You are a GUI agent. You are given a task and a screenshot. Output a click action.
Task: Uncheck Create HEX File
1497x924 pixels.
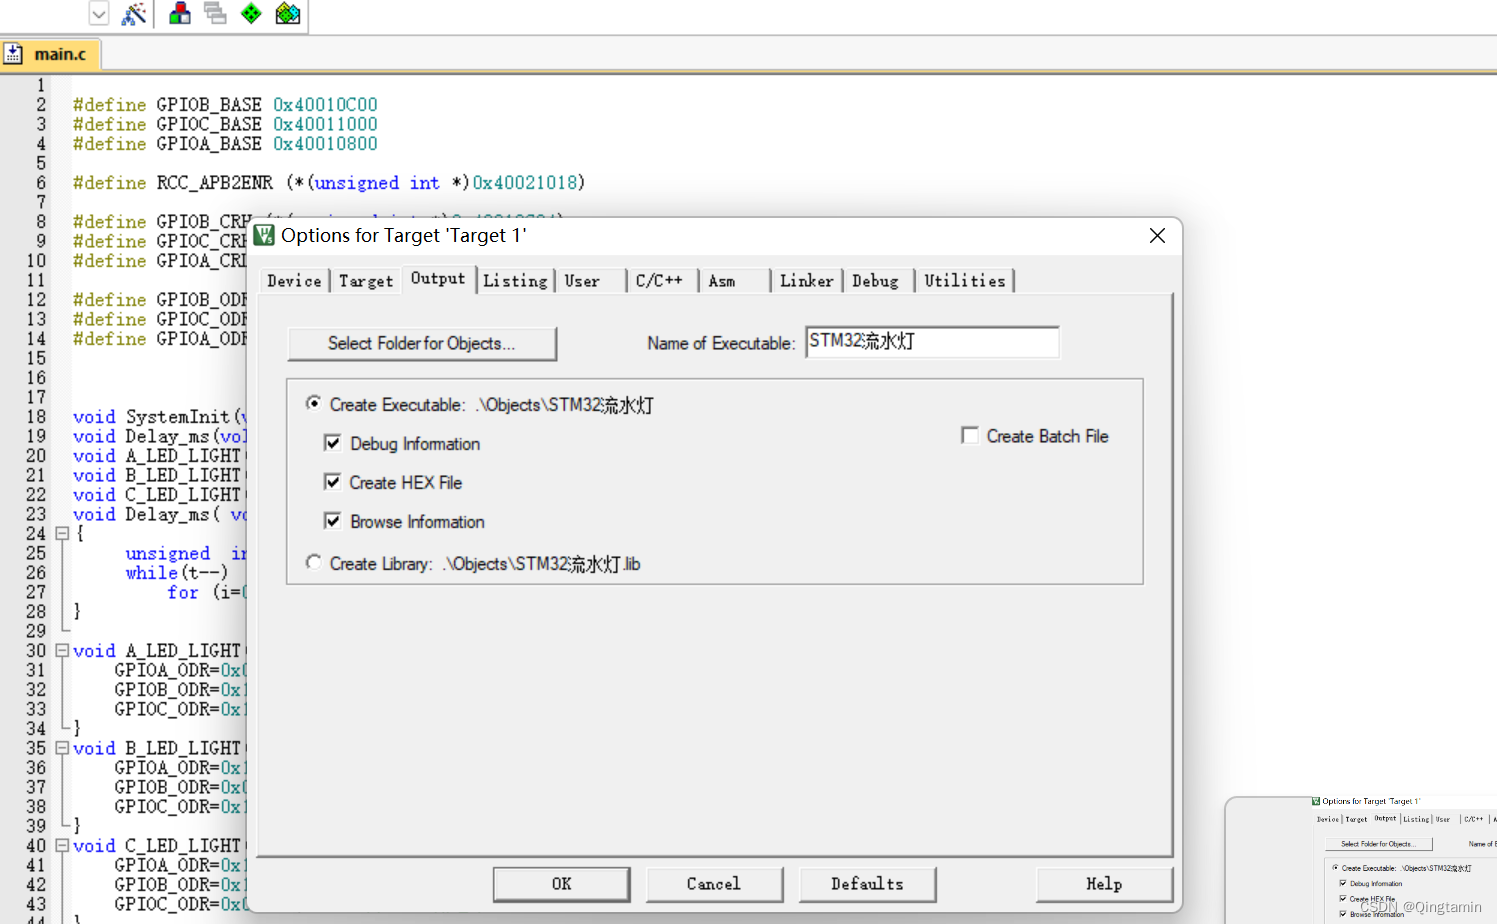click(333, 482)
